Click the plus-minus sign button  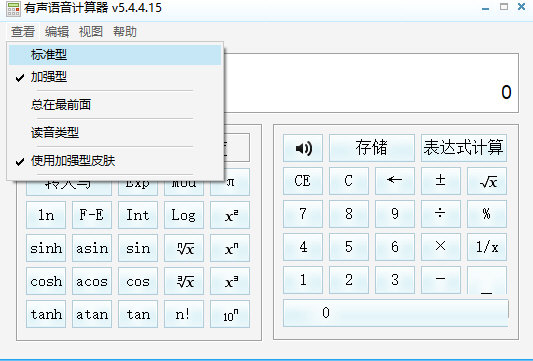(441, 180)
